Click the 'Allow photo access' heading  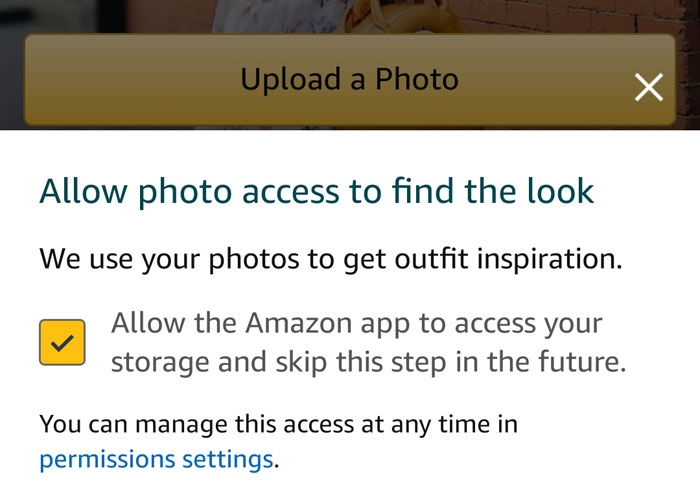click(x=316, y=190)
